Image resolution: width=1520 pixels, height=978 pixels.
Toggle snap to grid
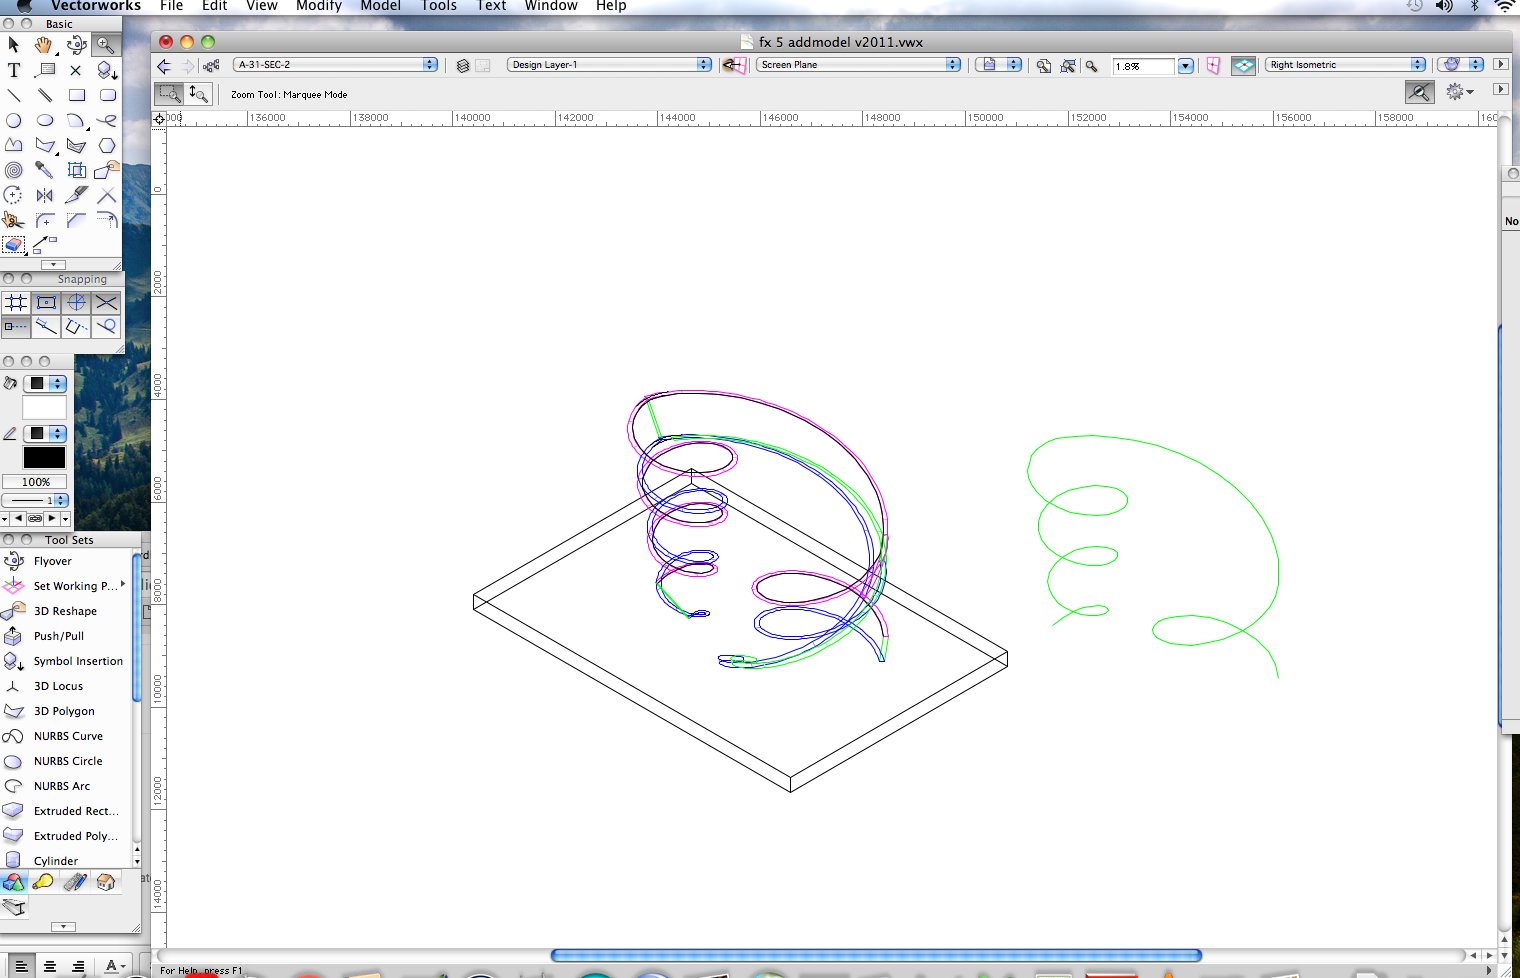point(15,302)
